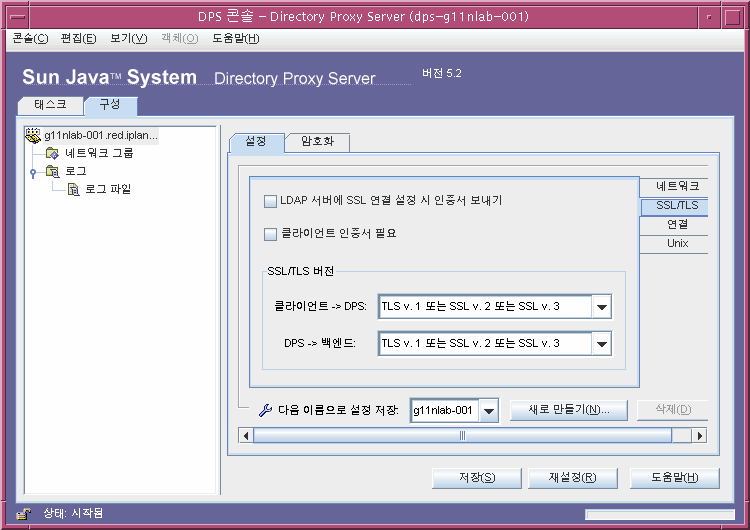Click the 도움말(H) button at bottom right
Viewport: 750px width, 530px height.
(x=674, y=478)
